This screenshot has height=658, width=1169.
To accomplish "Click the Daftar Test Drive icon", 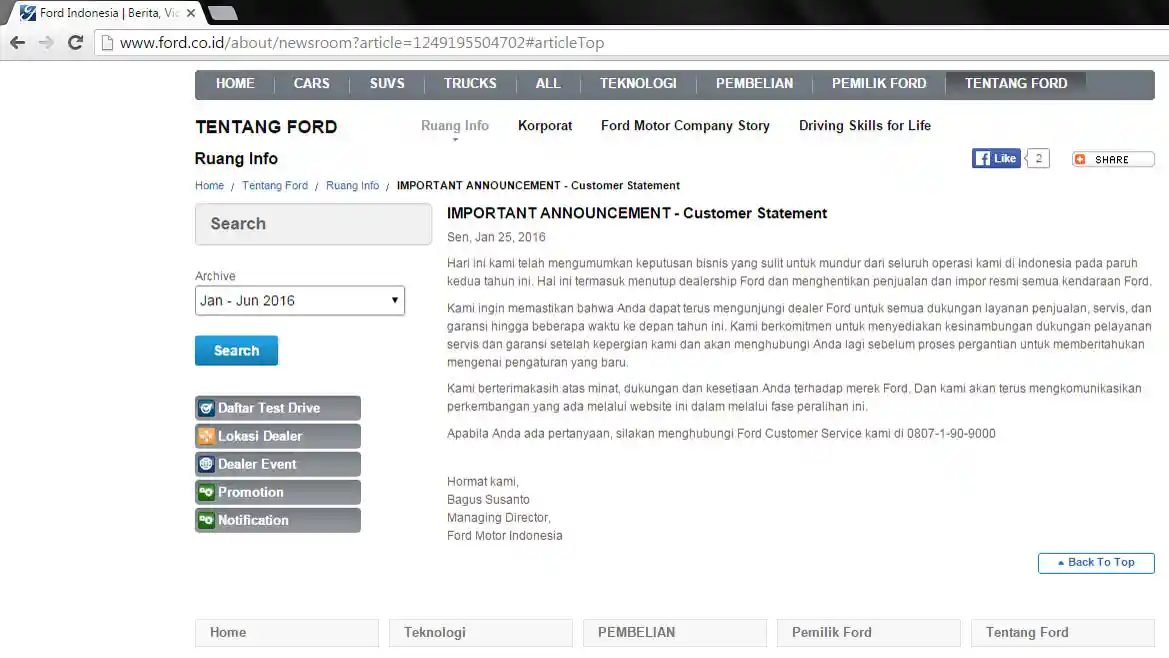I will click(207, 407).
